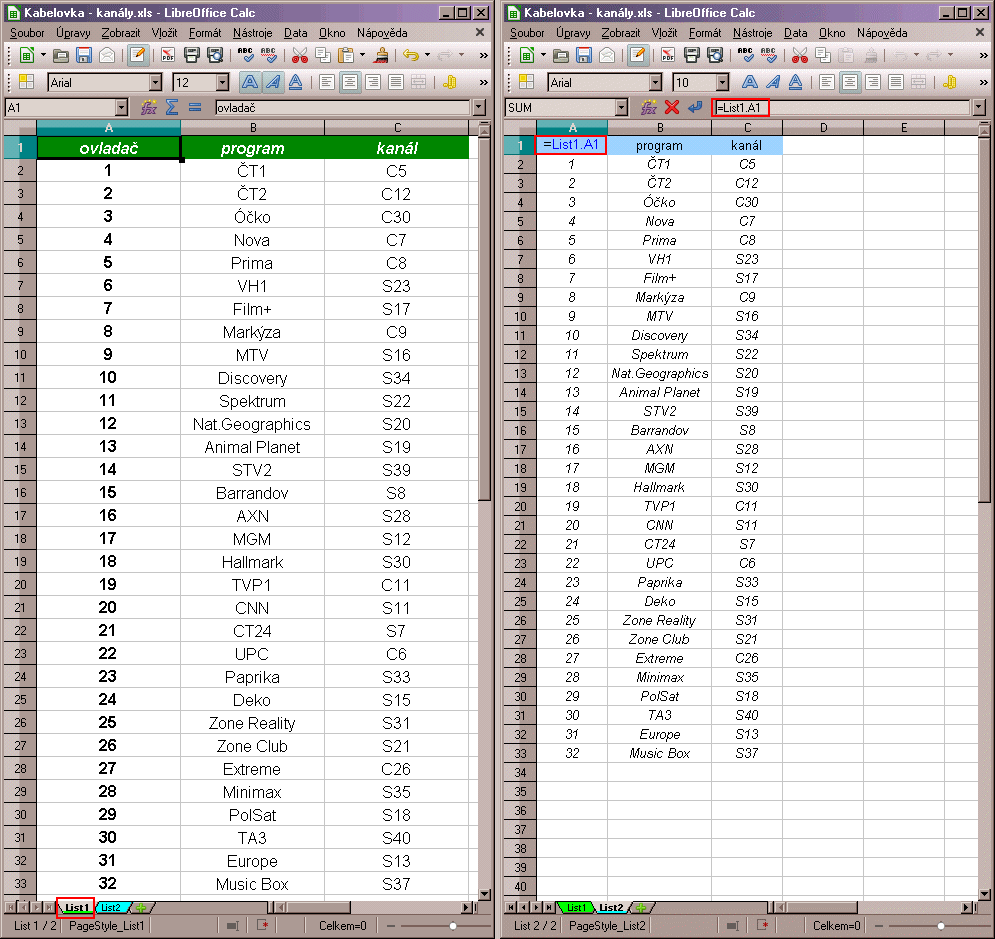Click the Open icon in the left window
Viewport: 995px width, 939px height.
tap(61, 56)
